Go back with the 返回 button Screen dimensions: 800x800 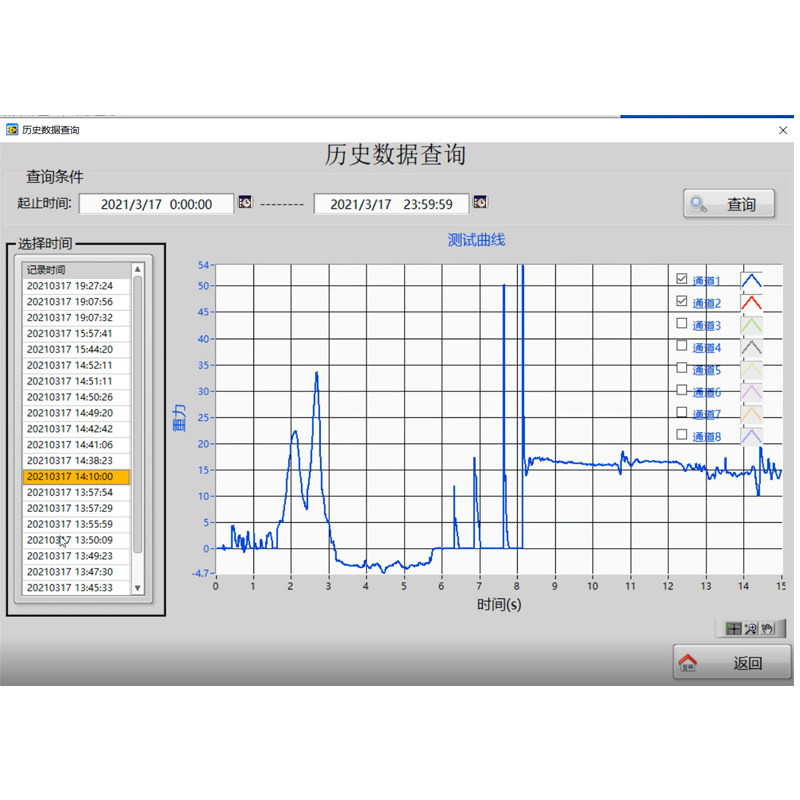[732, 662]
